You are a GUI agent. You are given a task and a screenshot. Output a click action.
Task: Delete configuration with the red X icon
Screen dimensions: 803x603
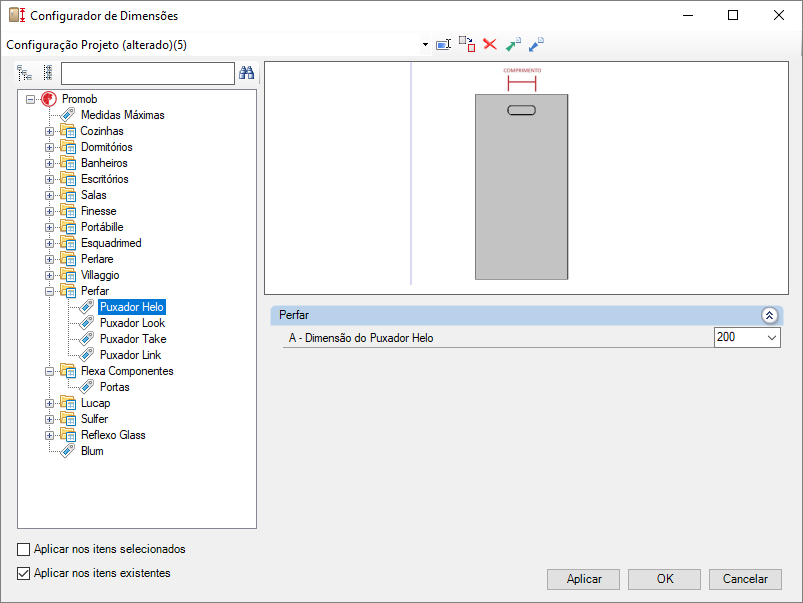pyautogui.click(x=490, y=45)
